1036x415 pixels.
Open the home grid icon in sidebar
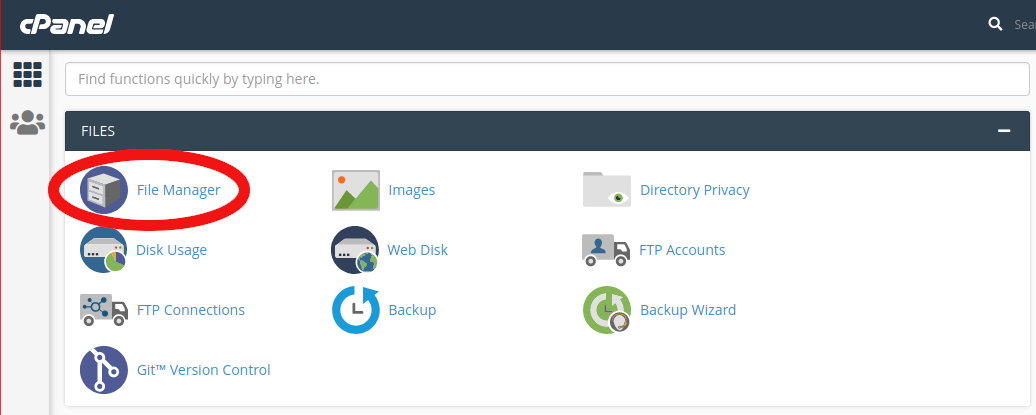point(27,75)
